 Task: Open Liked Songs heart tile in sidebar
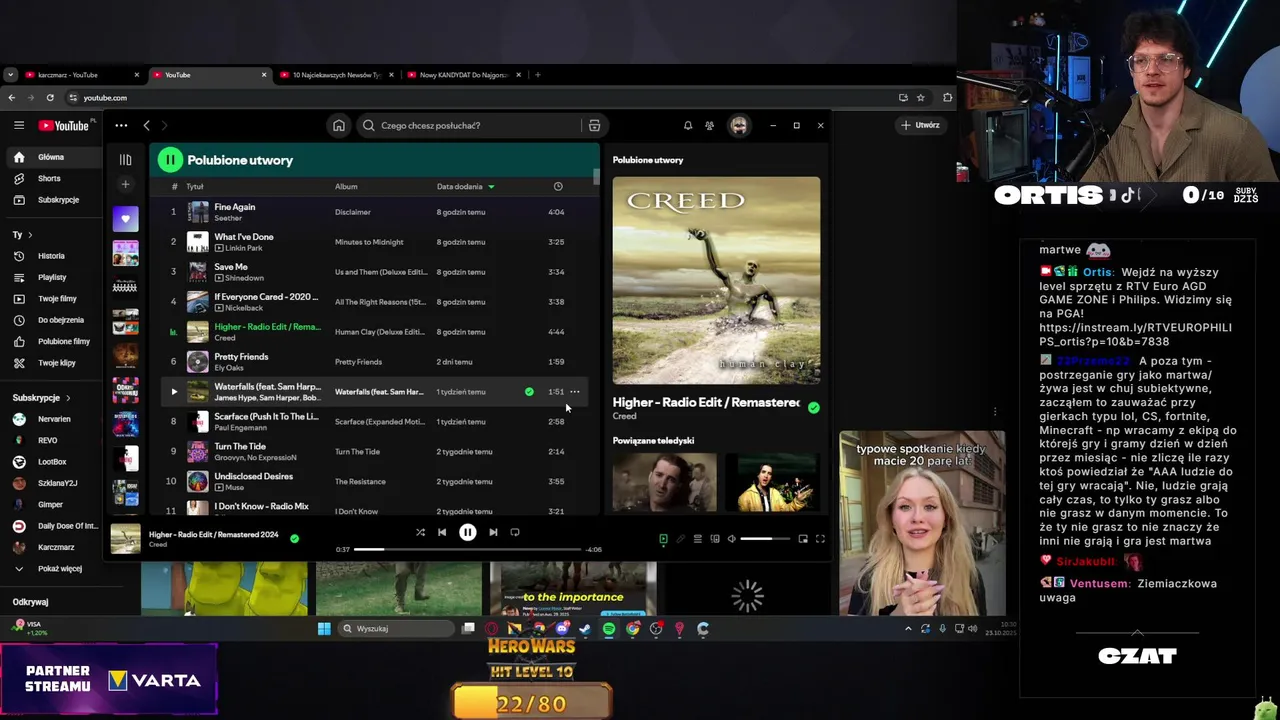(125, 218)
